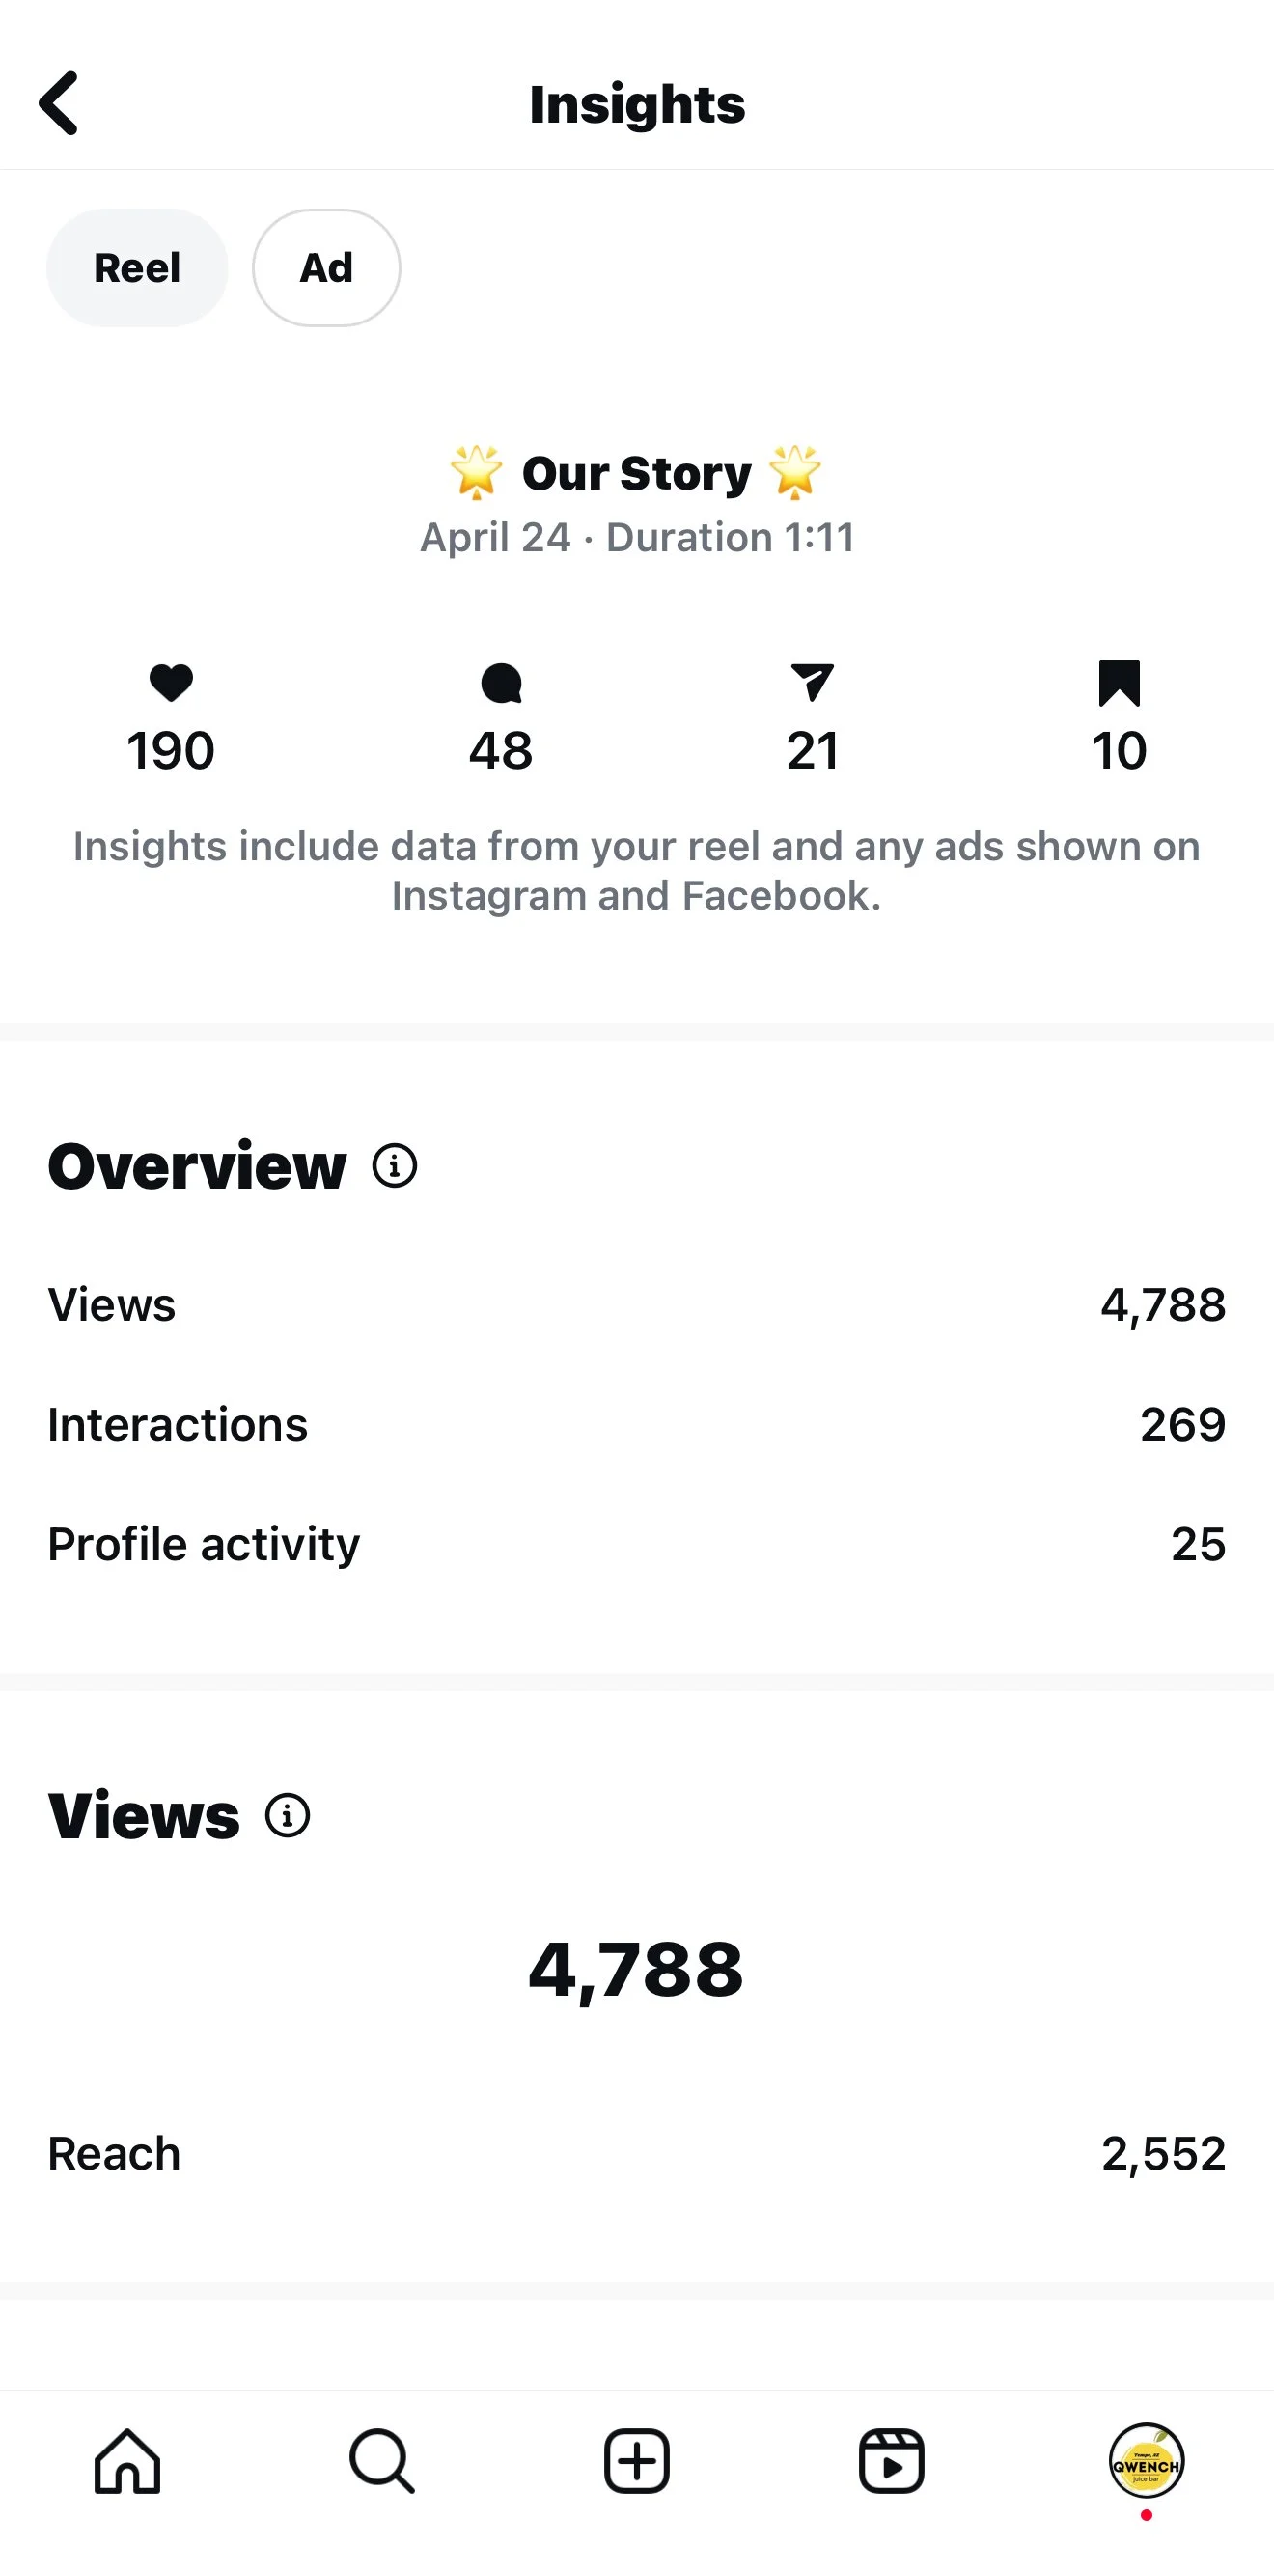This screenshot has height=2576, width=1274.
Task: Select the Reel filter chip
Action: click(x=137, y=268)
